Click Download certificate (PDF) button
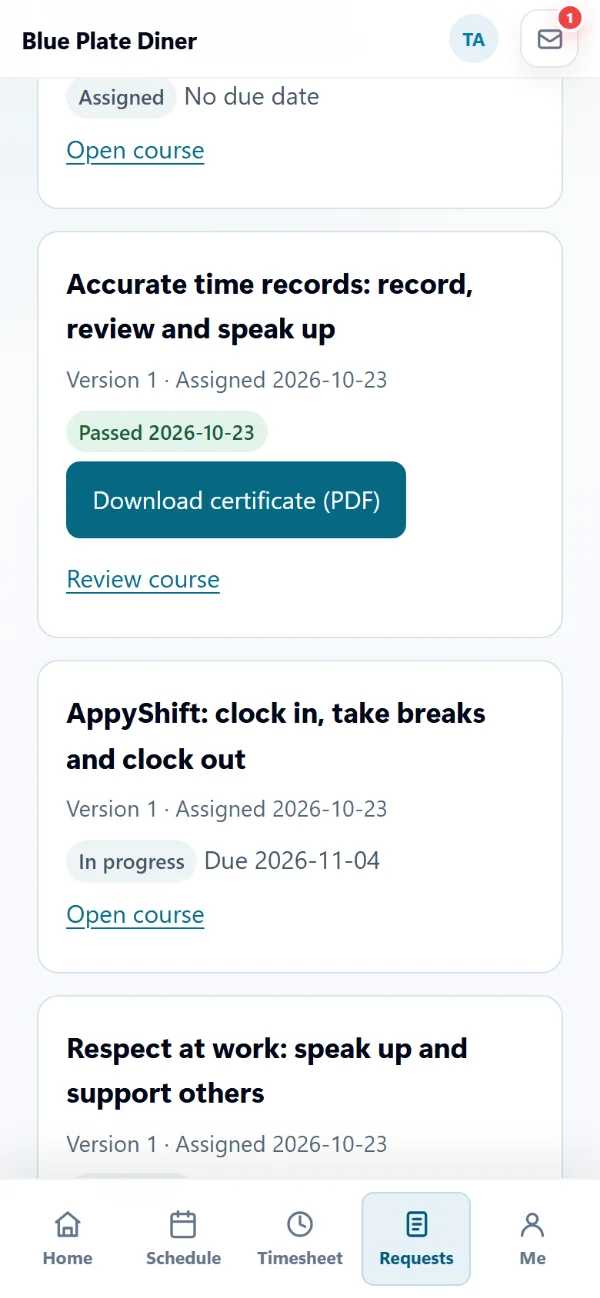The width and height of the screenshot is (600, 1298). tap(236, 500)
